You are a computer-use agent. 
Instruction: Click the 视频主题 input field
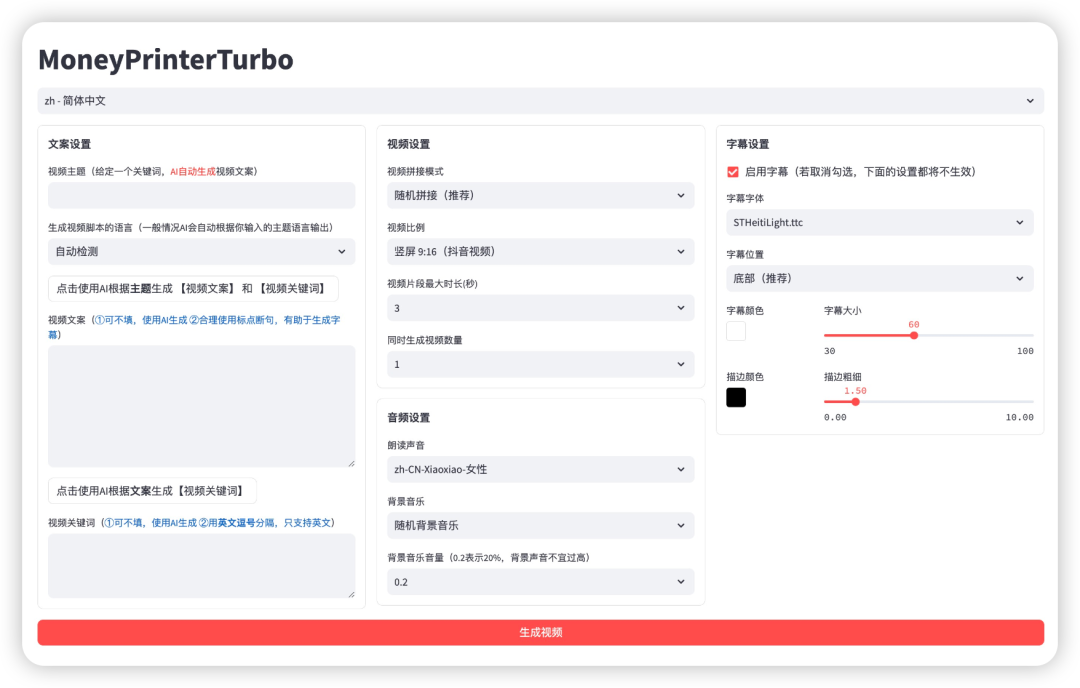point(201,196)
